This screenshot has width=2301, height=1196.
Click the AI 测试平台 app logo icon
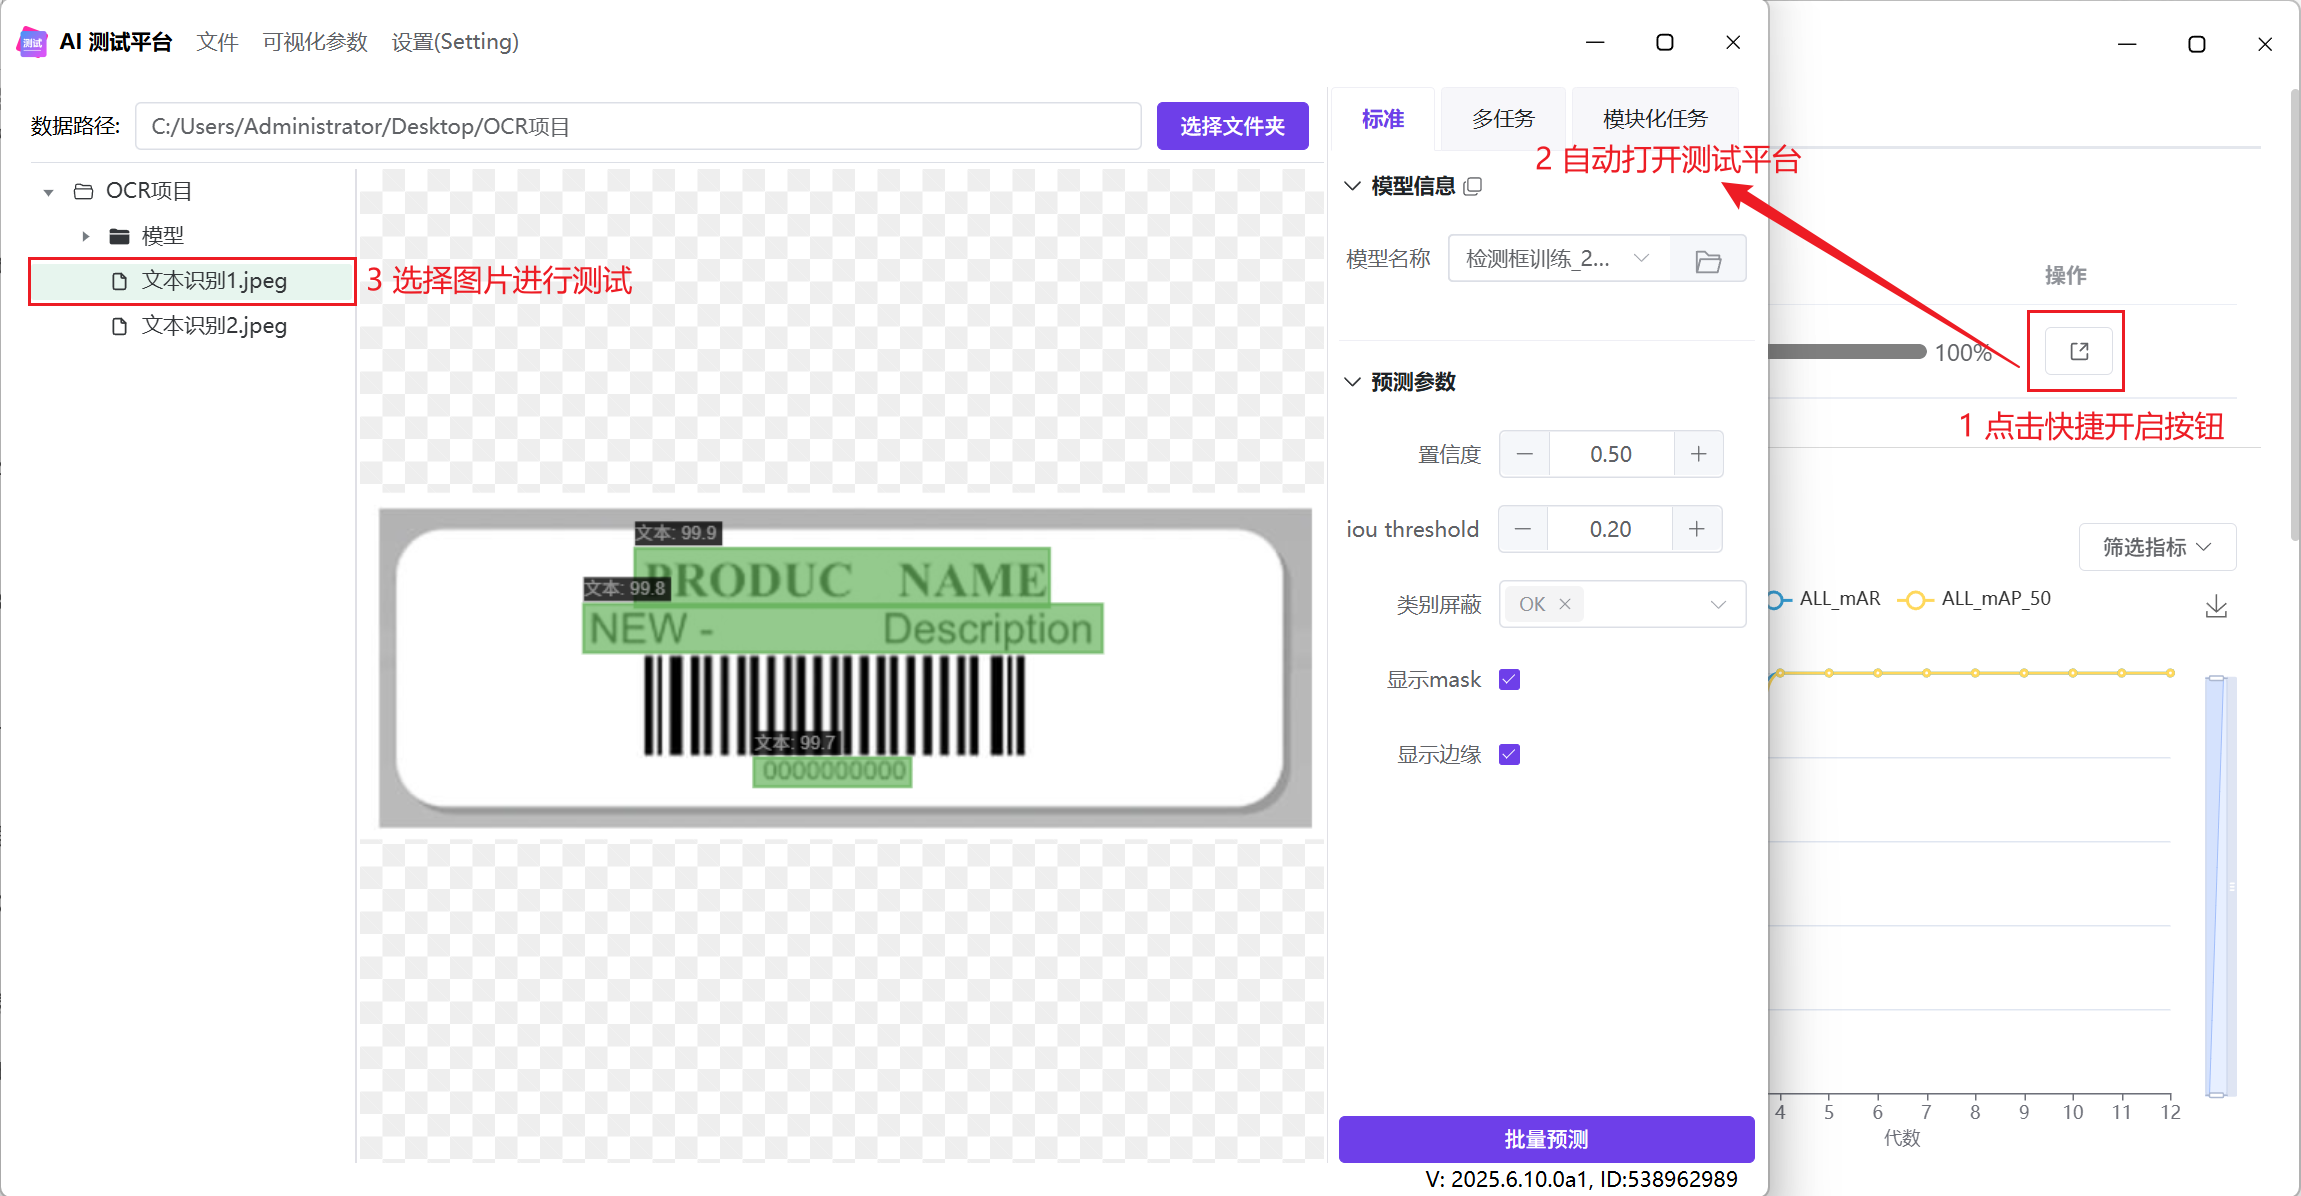pyautogui.click(x=33, y=42)
